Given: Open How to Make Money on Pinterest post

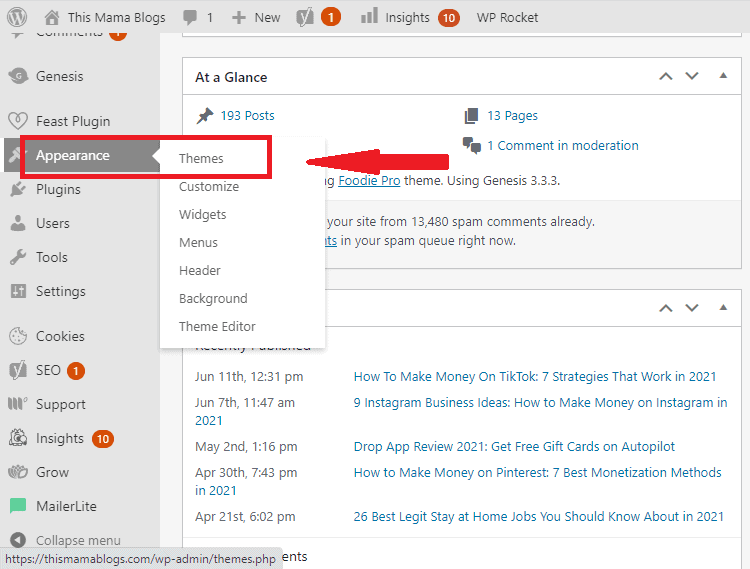Looking at the screenshot, I should (537, 472).
